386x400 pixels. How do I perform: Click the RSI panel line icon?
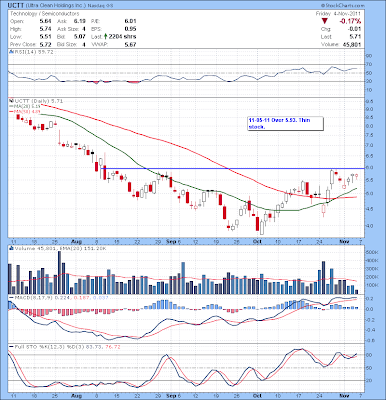tap(11, 52)
